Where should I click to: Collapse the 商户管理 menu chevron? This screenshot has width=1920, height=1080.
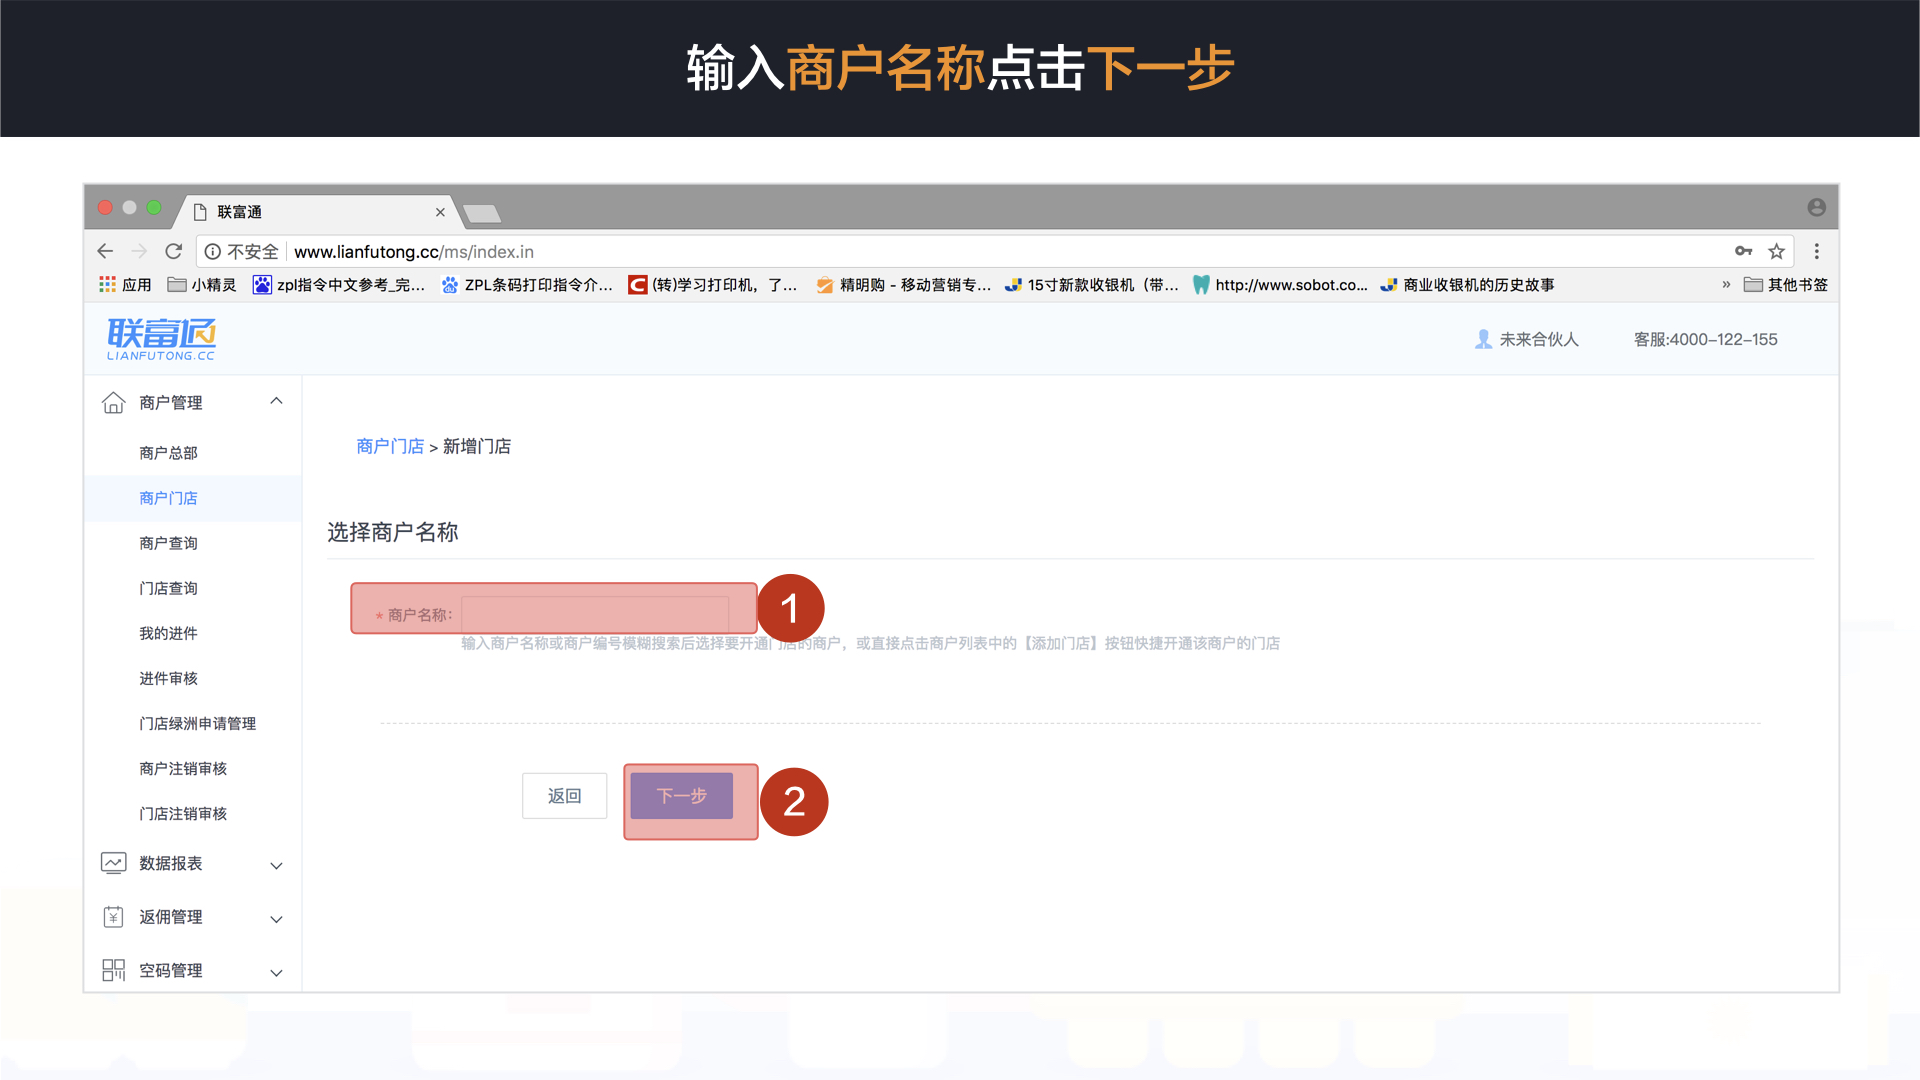277,401
